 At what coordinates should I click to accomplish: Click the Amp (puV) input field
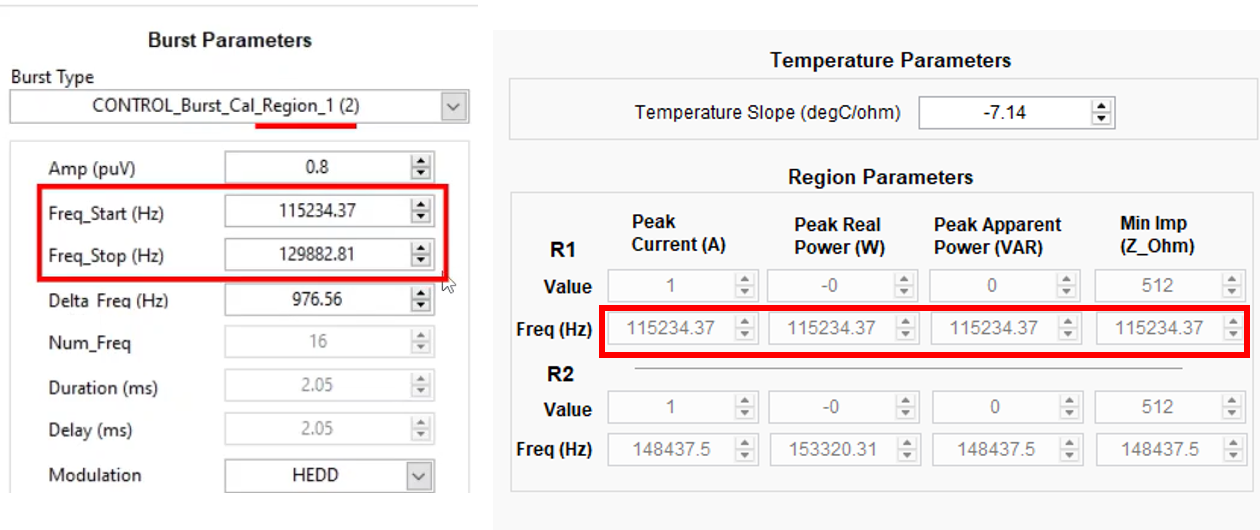[317, 167]
